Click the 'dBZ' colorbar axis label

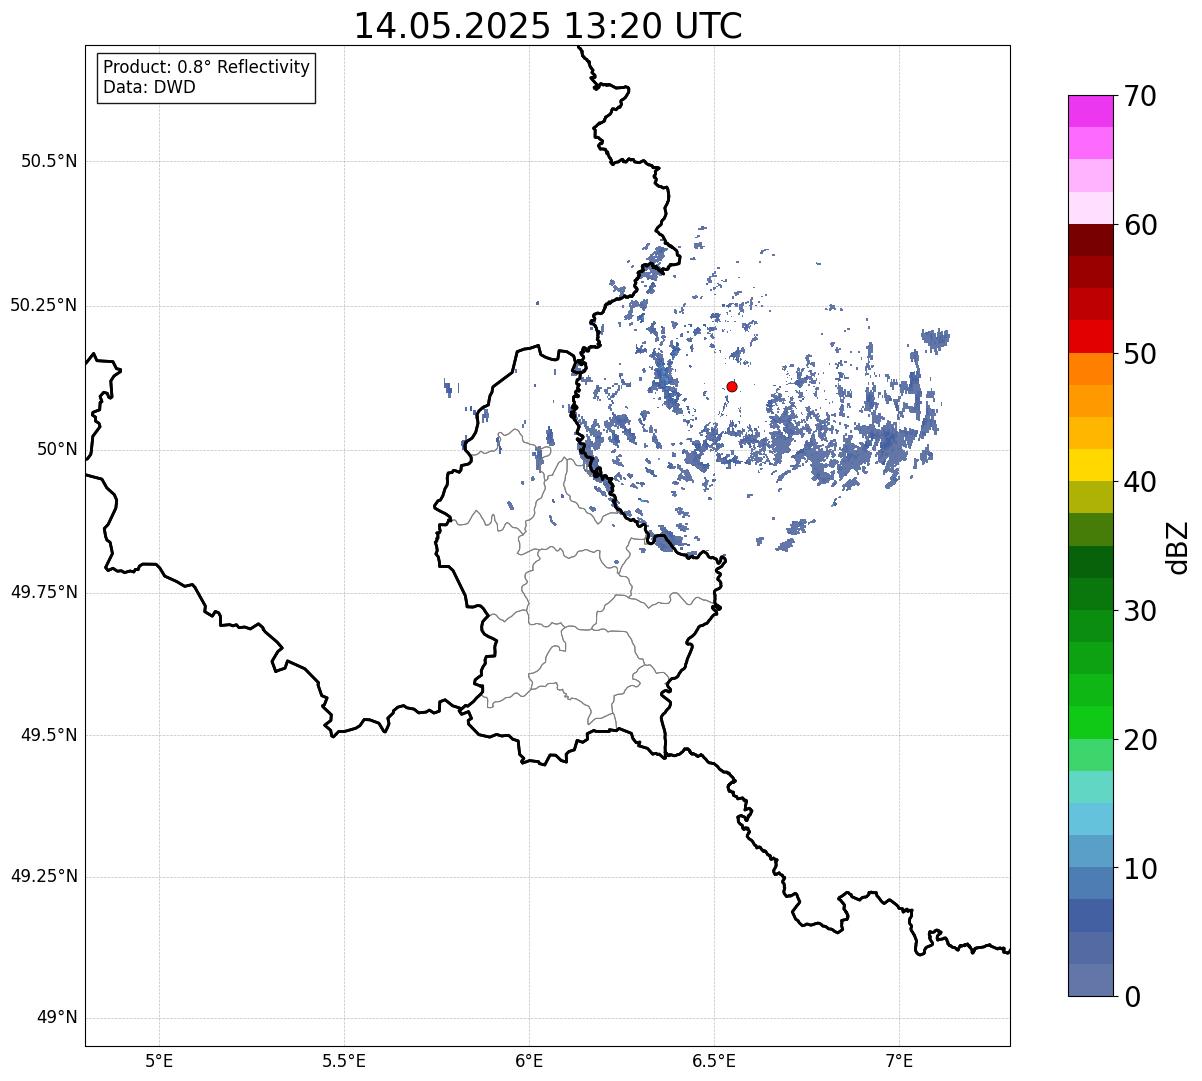click(1178, 546)
